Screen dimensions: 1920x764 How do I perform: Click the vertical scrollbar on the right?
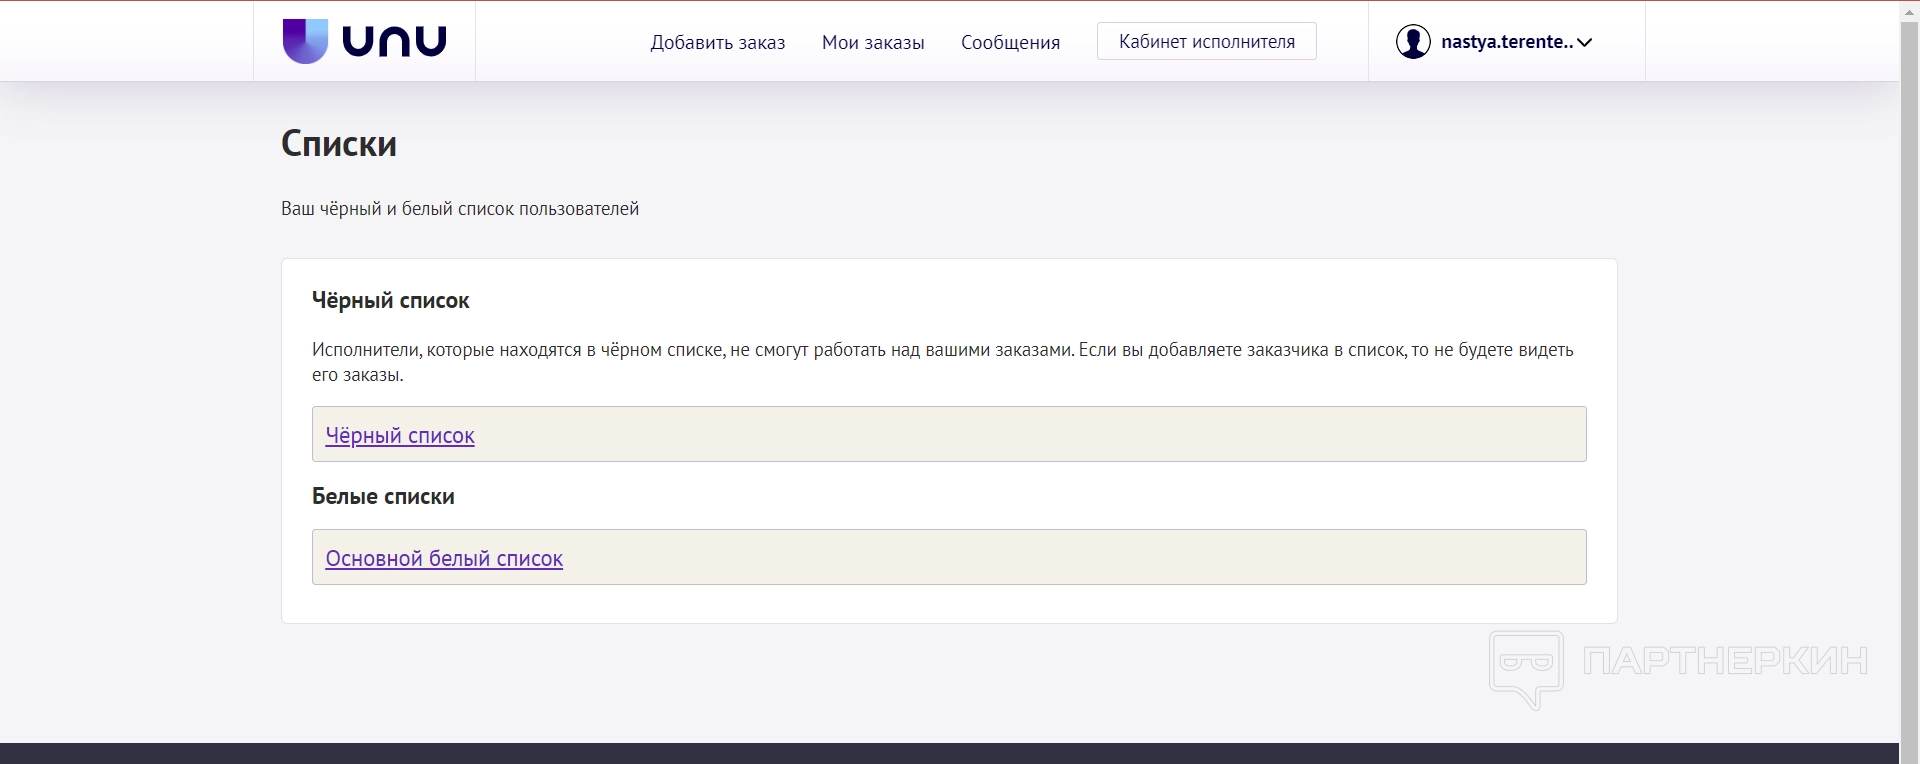[1909, 380]
